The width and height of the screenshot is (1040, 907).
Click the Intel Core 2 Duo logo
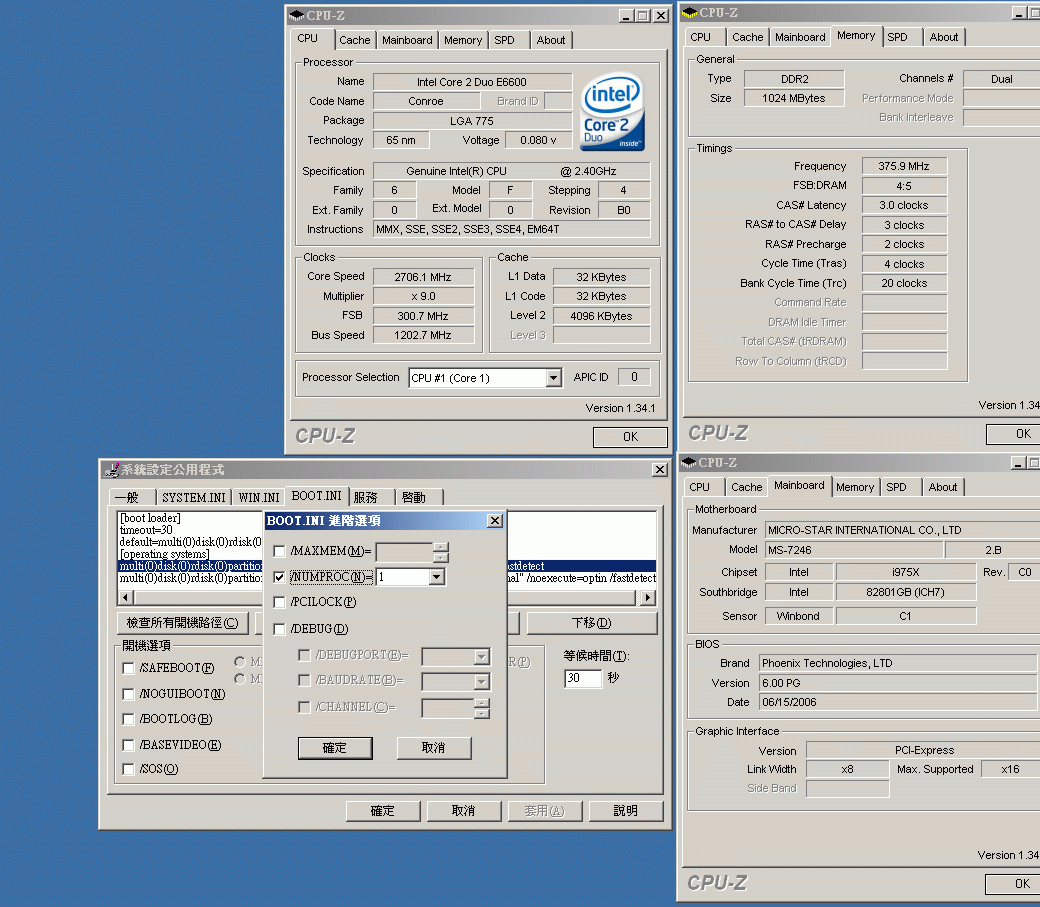point(613,111)
